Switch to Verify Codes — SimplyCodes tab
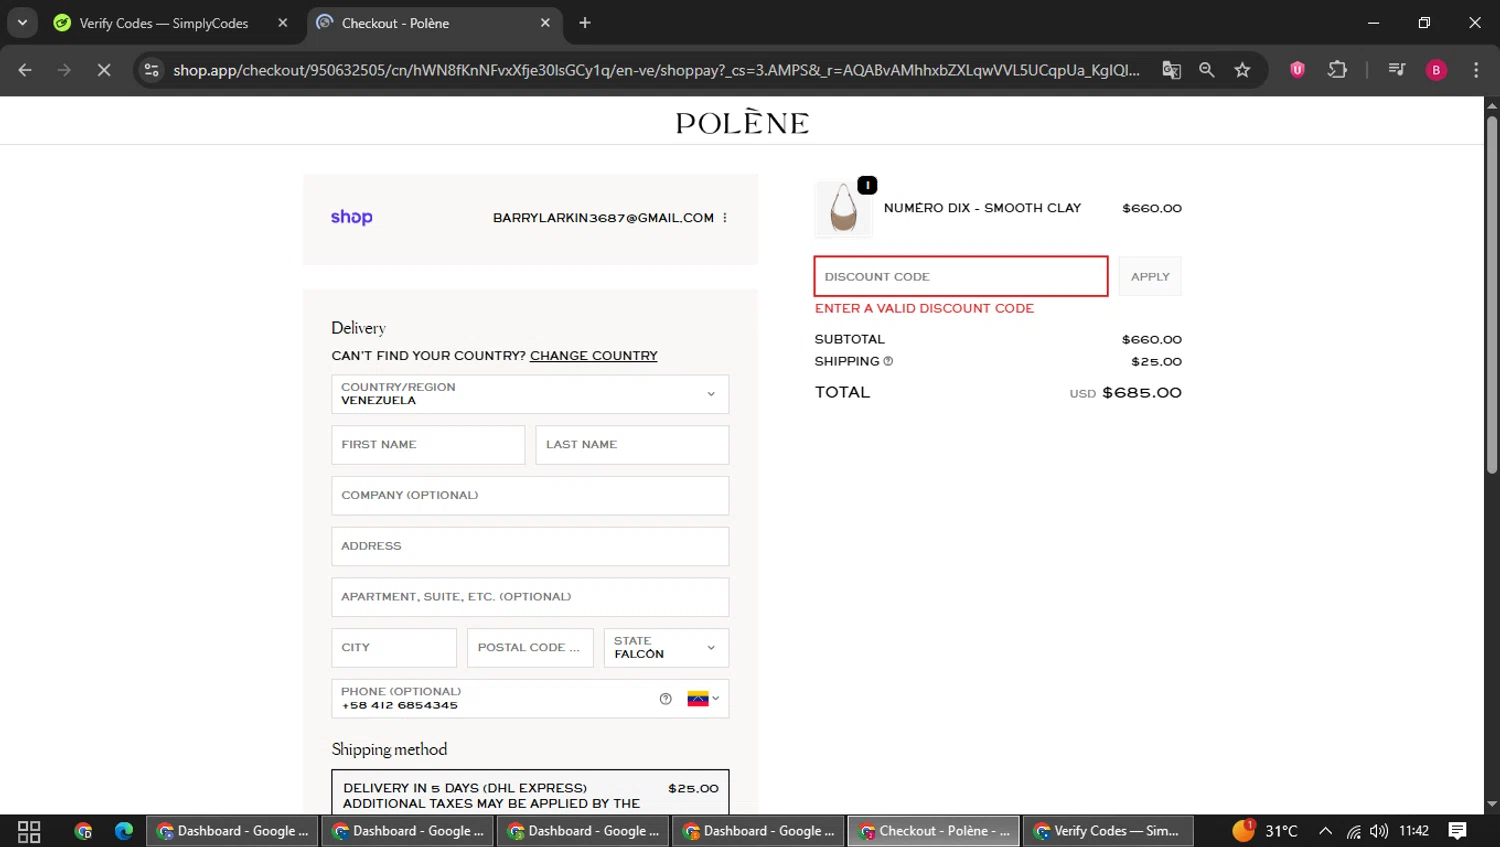1500x847 pixels. [163, 23]
